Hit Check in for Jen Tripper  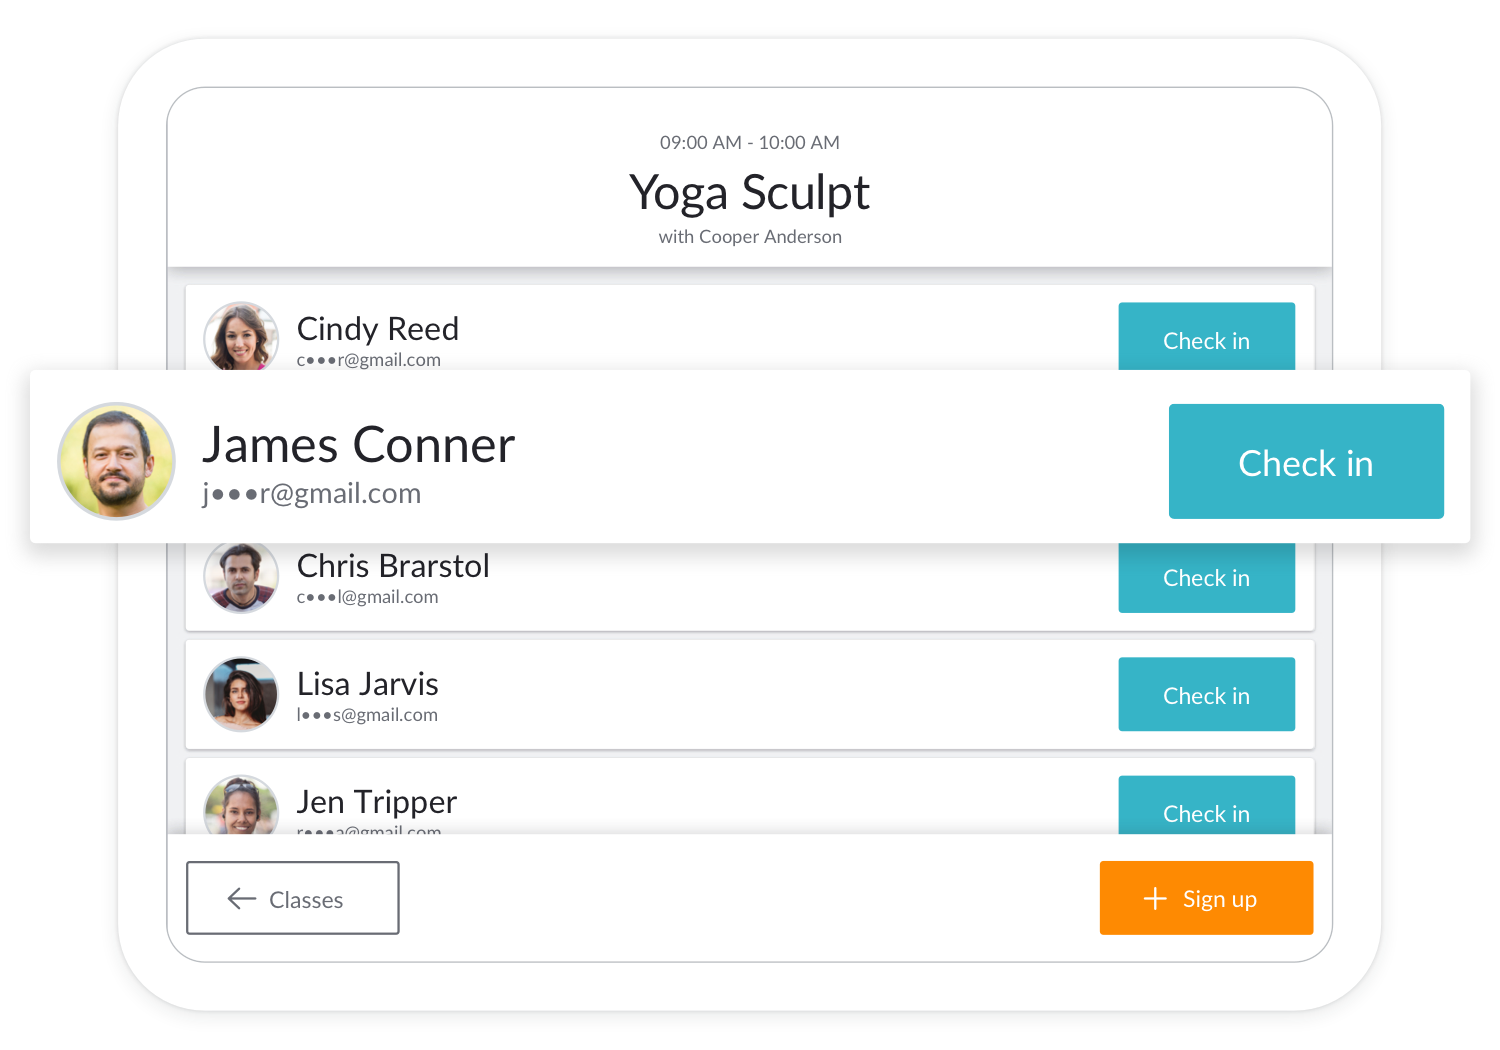point(1206,807)
